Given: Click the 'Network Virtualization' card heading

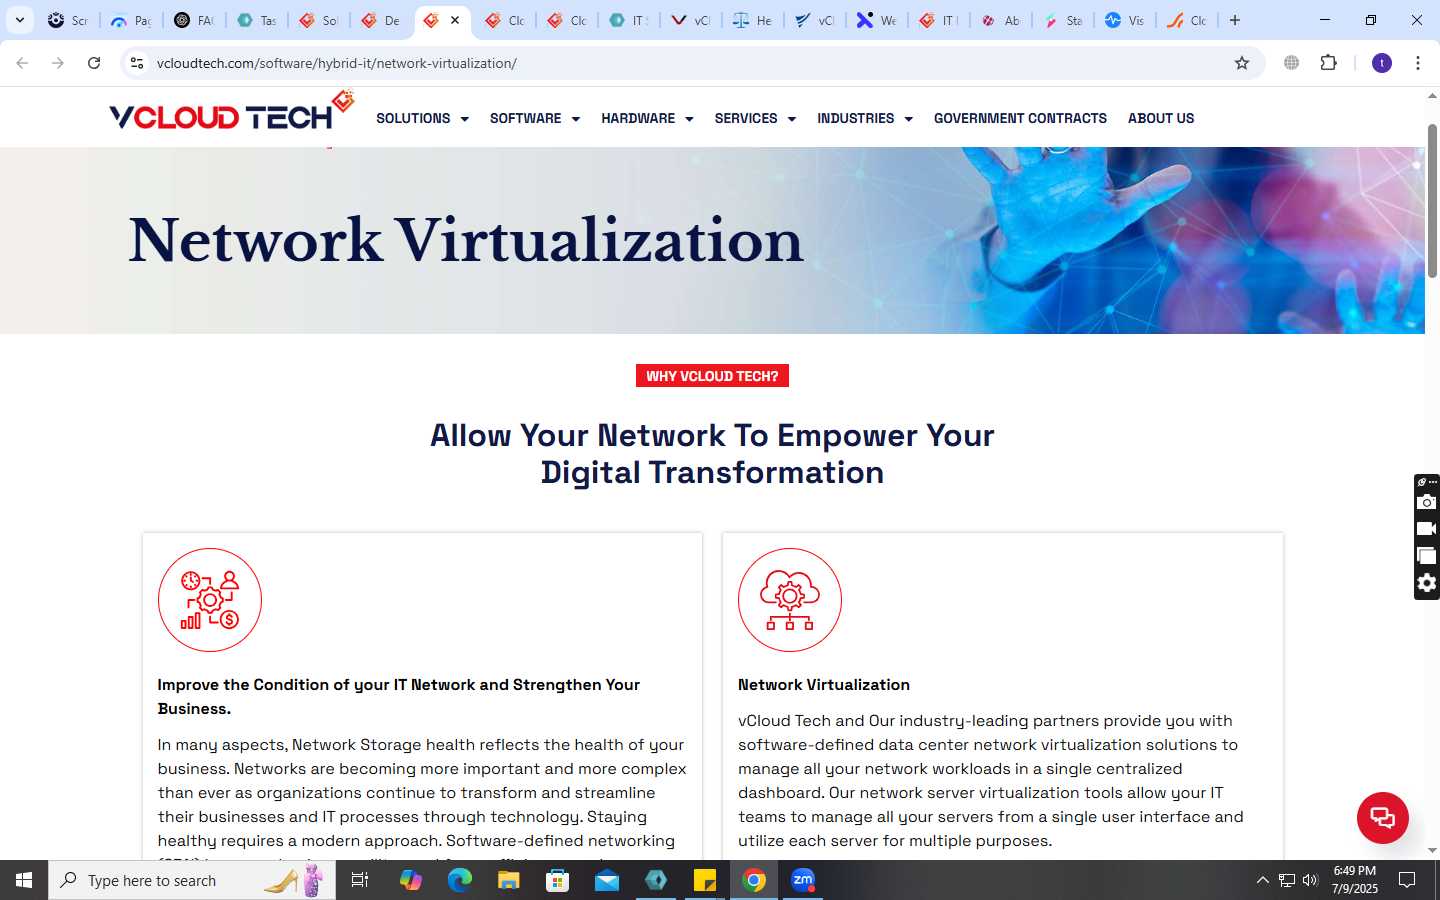Looking at the screenshot, I should (x=824, y=685).
